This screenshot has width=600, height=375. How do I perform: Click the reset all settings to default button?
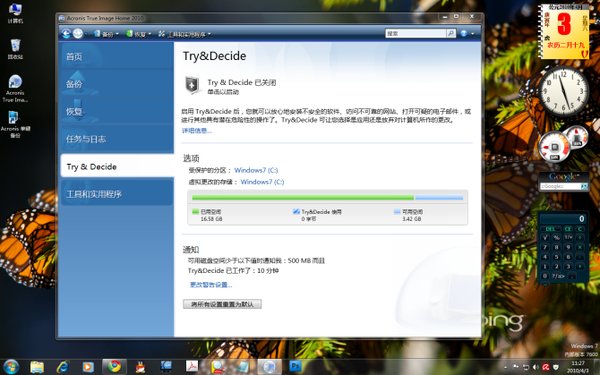222,304
